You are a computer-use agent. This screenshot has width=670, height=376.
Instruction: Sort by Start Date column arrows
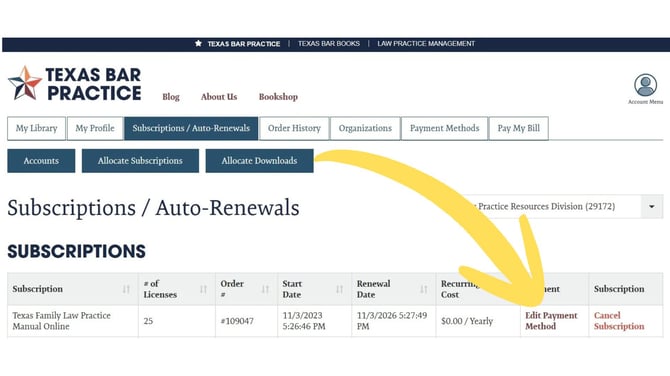(339, 289)
